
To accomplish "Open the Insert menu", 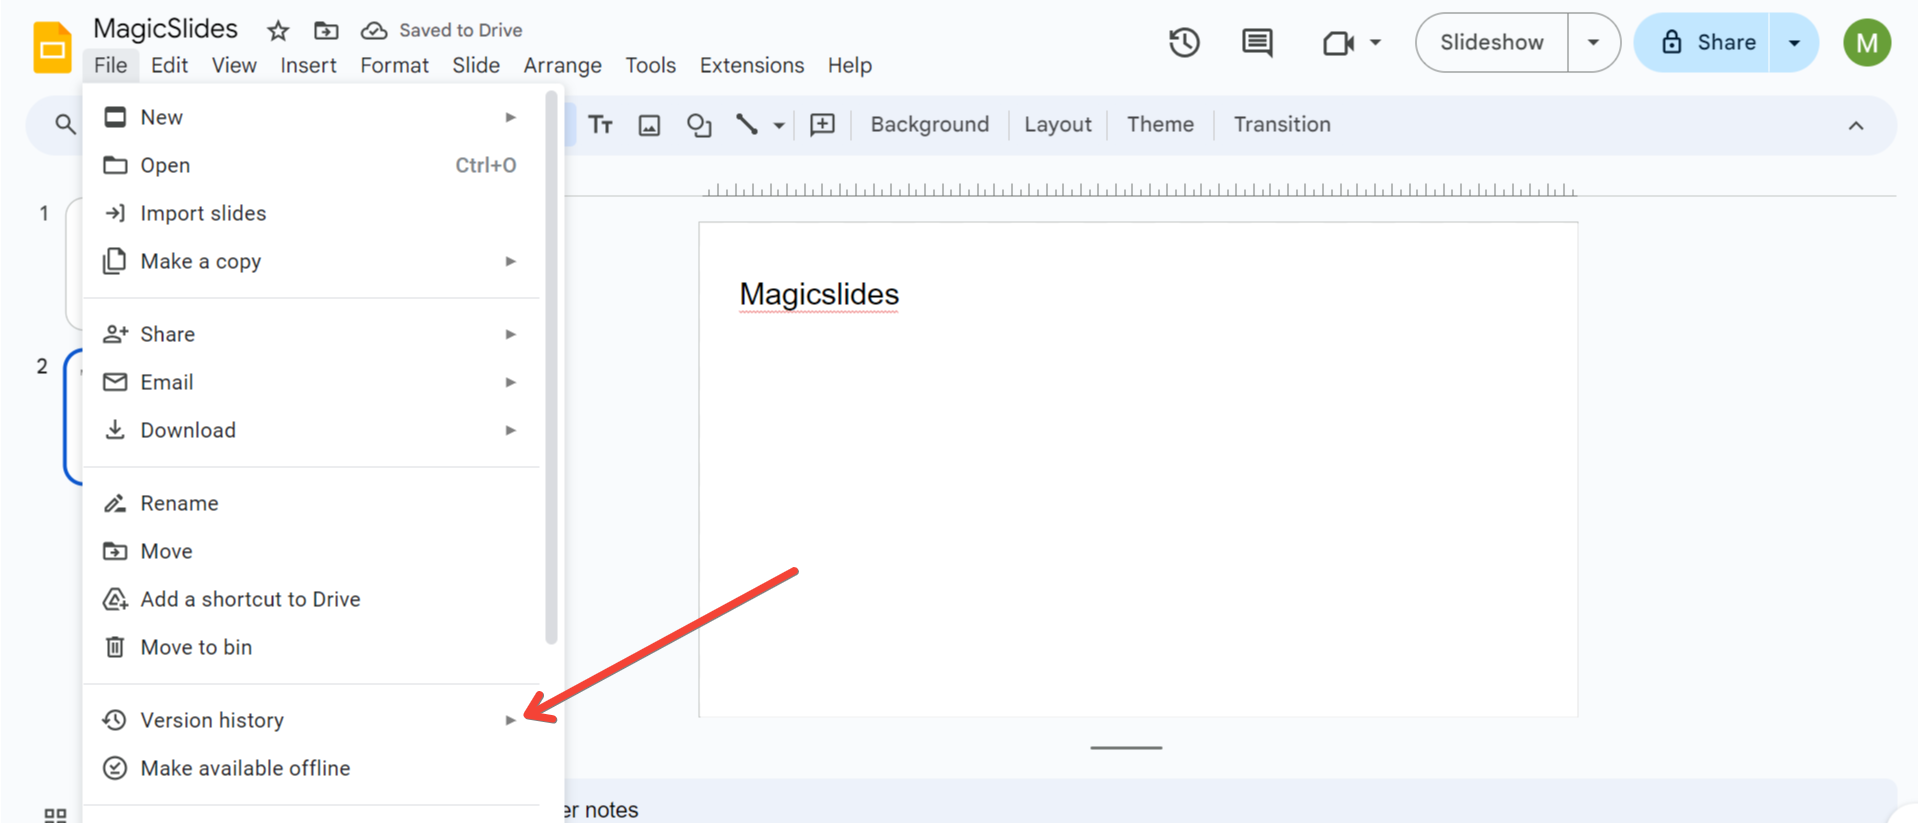I will tap(308, 65).
